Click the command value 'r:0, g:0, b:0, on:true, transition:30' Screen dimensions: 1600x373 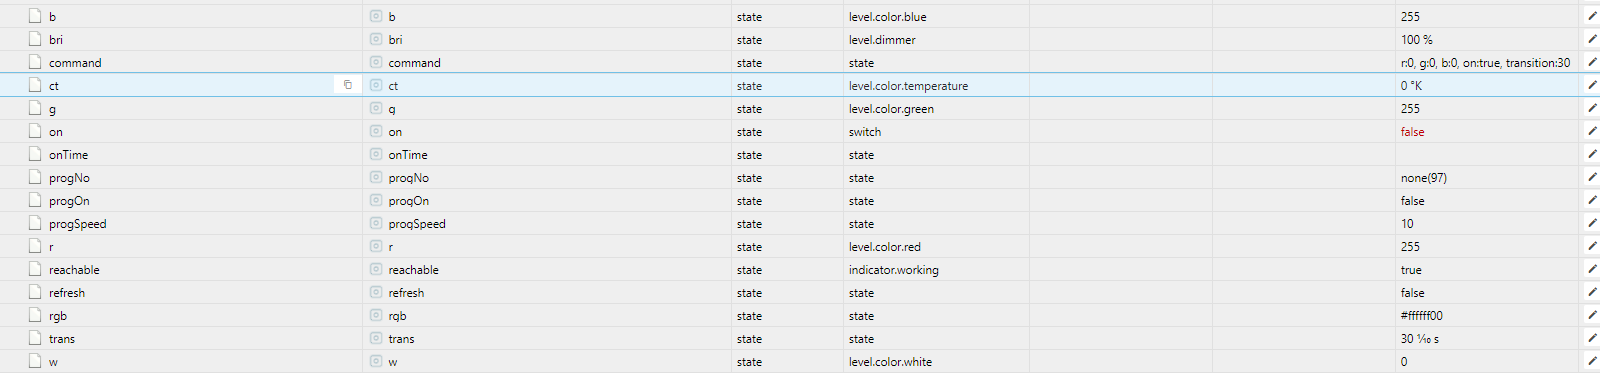pos(1485,63)
